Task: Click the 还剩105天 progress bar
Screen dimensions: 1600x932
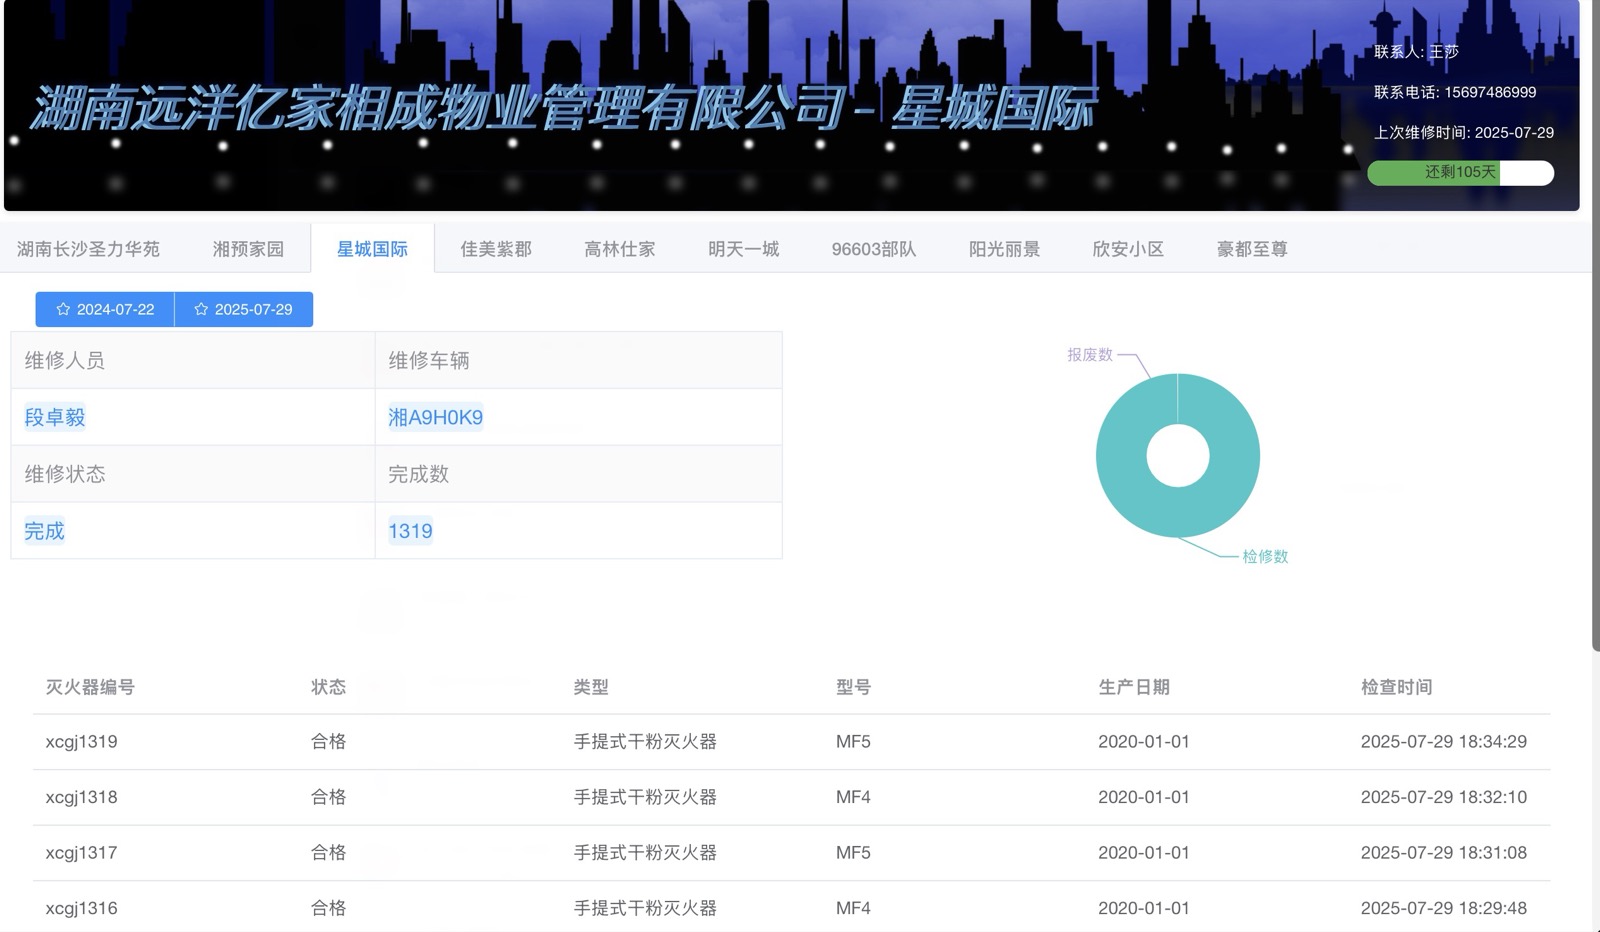Action: pyautogui.click(x=1460, y=173)
